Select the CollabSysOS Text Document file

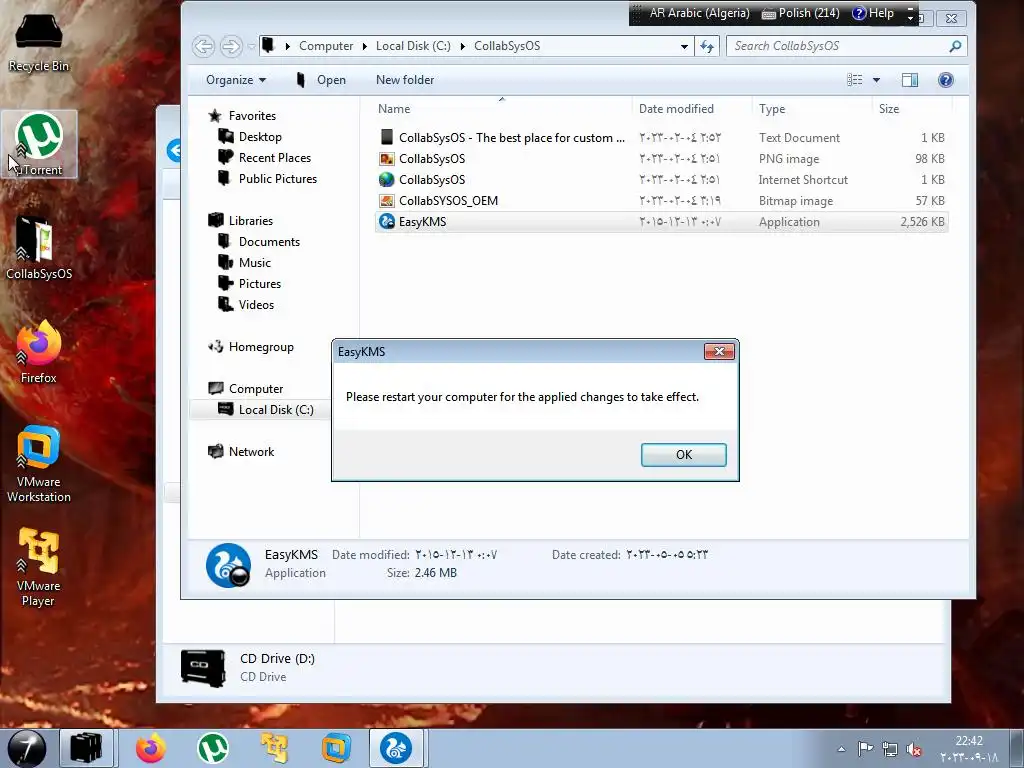coord(662,138)
